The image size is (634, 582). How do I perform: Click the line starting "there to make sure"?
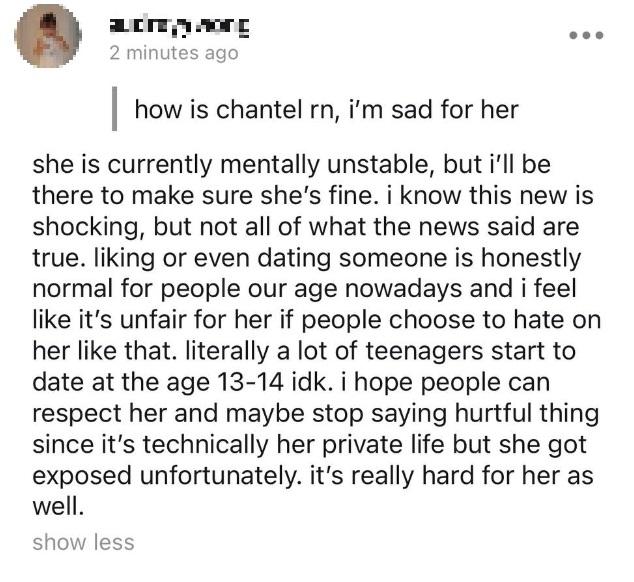pyautogui.click(x=290, y=192)
